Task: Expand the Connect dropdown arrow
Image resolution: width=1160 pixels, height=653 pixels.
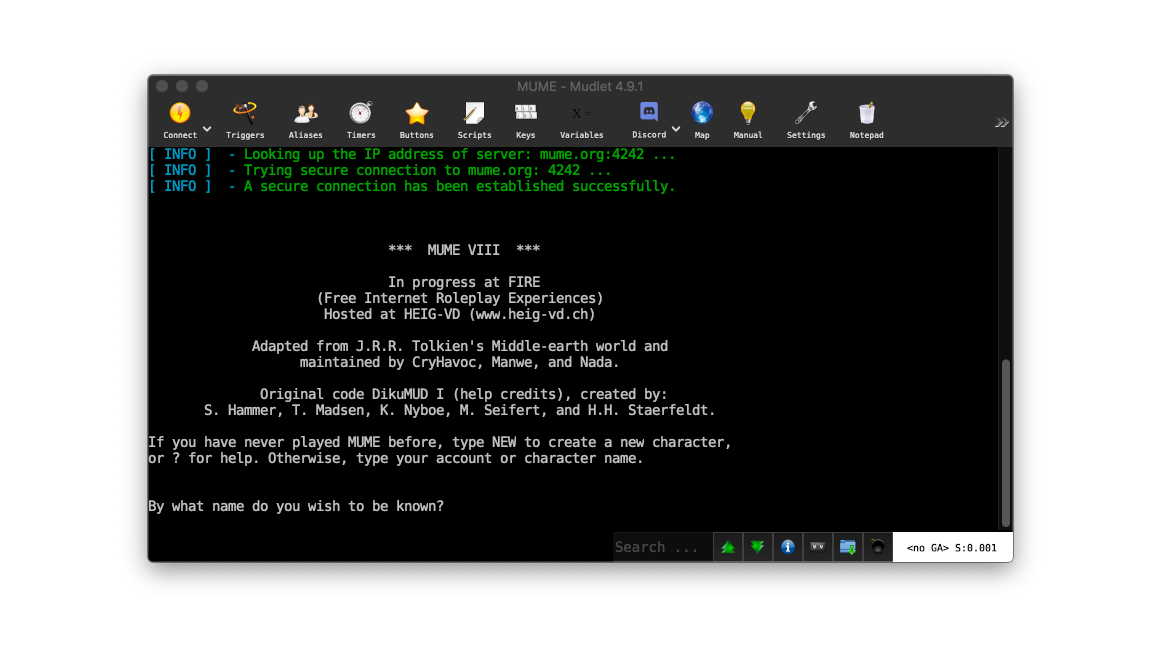Action: click(x=207, y=129)
